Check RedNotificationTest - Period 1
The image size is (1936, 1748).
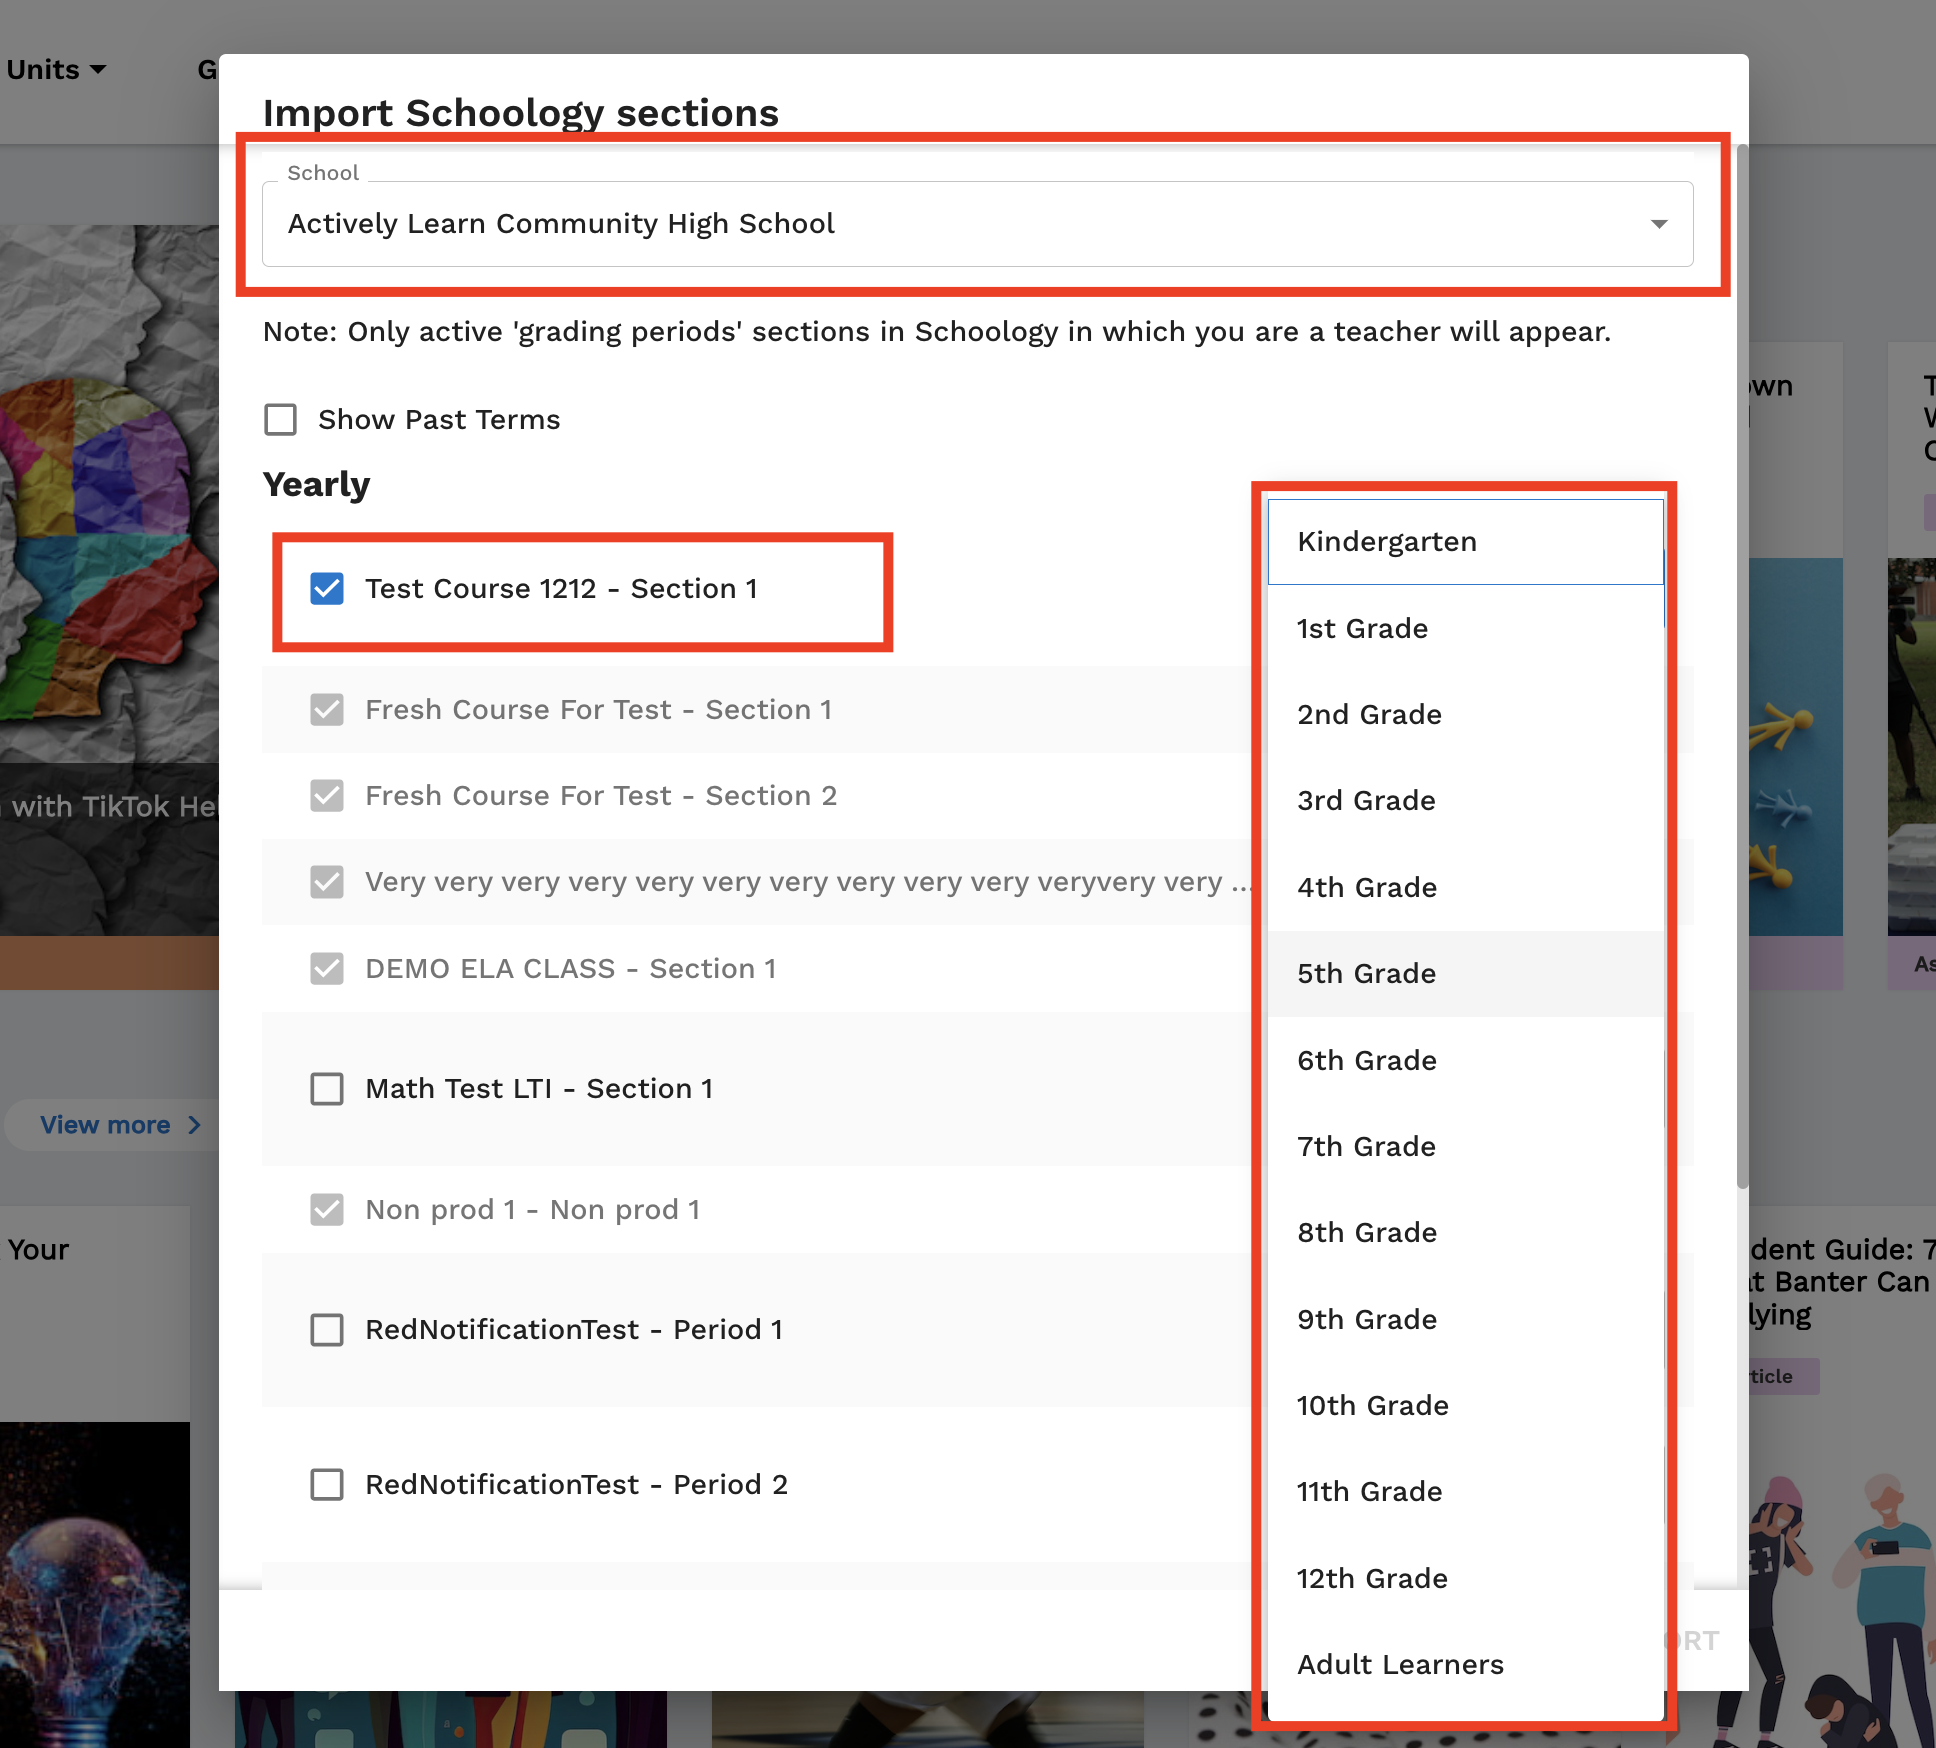327,1330
